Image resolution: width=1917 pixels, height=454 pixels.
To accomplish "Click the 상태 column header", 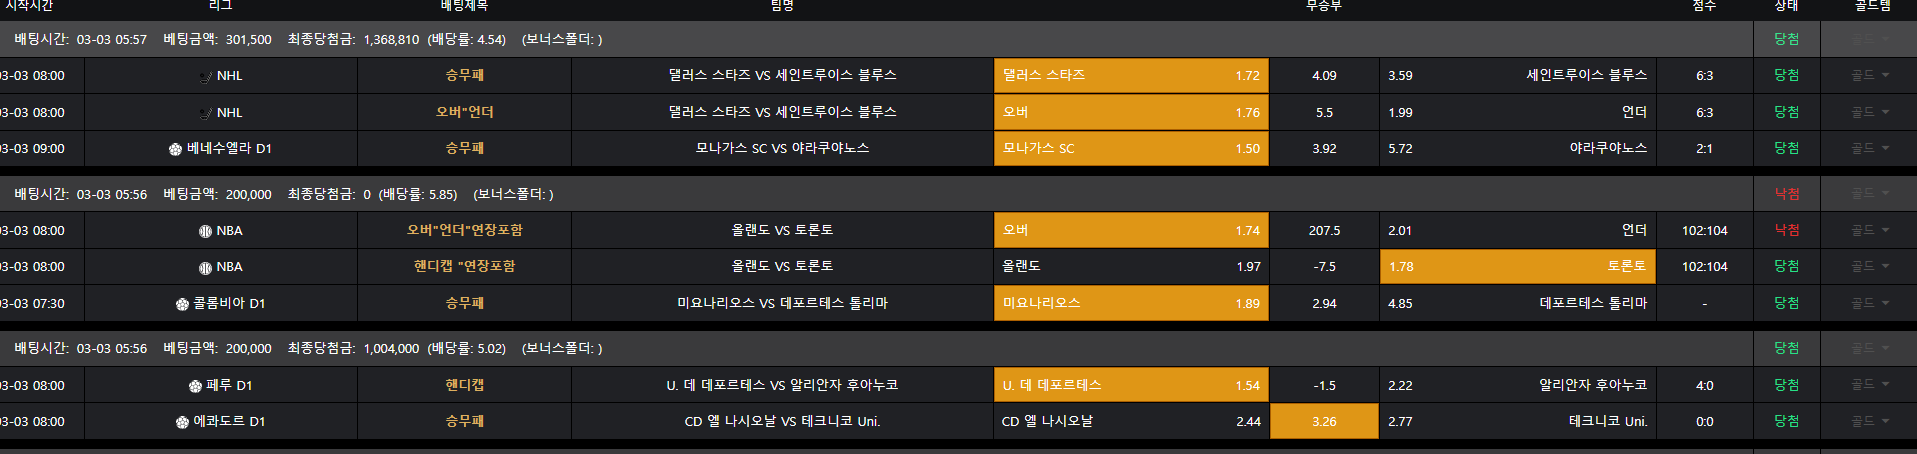I will (1786, 6).
